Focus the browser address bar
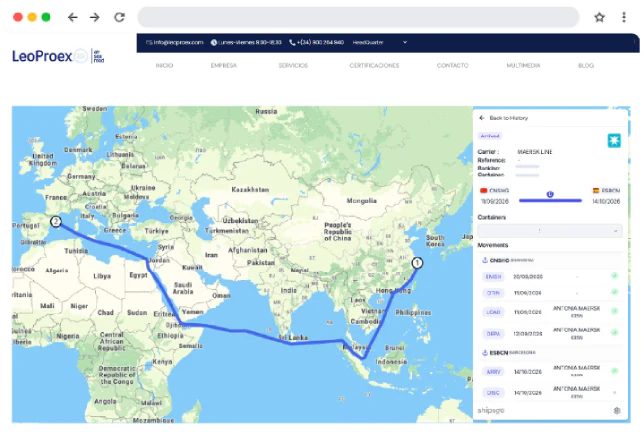644x443 pixels. [358, 17]
